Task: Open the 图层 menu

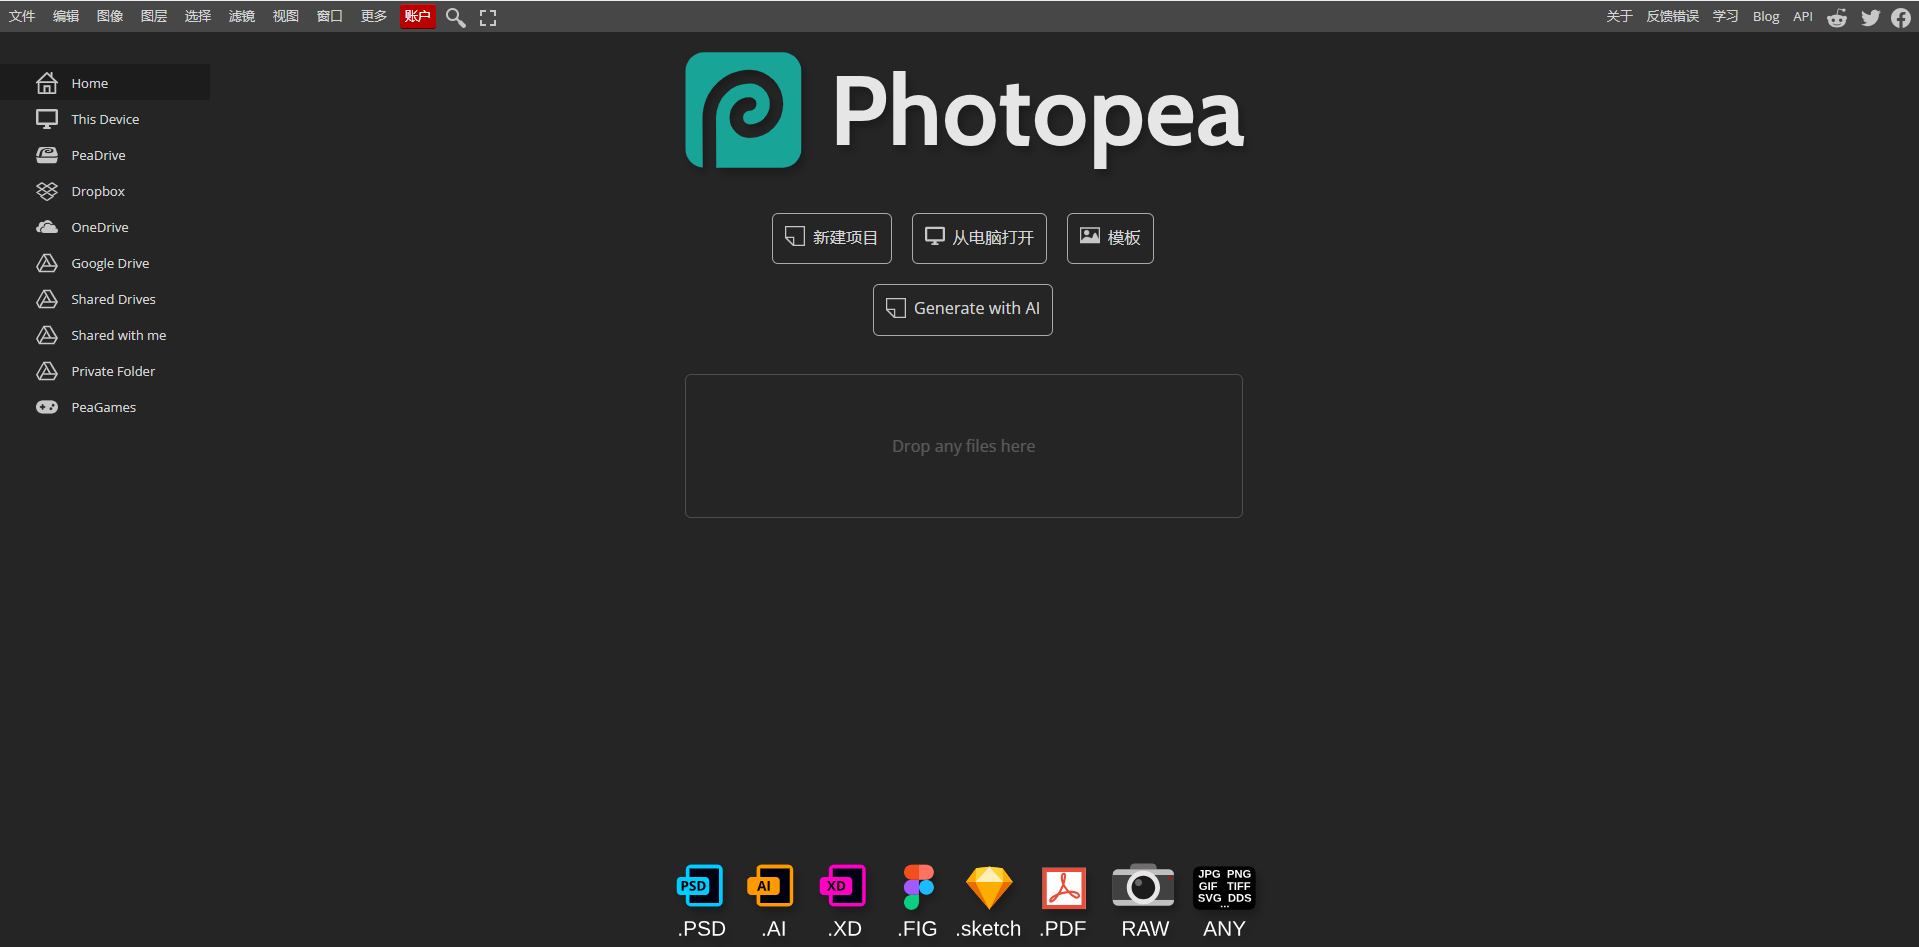Action: 154,16
